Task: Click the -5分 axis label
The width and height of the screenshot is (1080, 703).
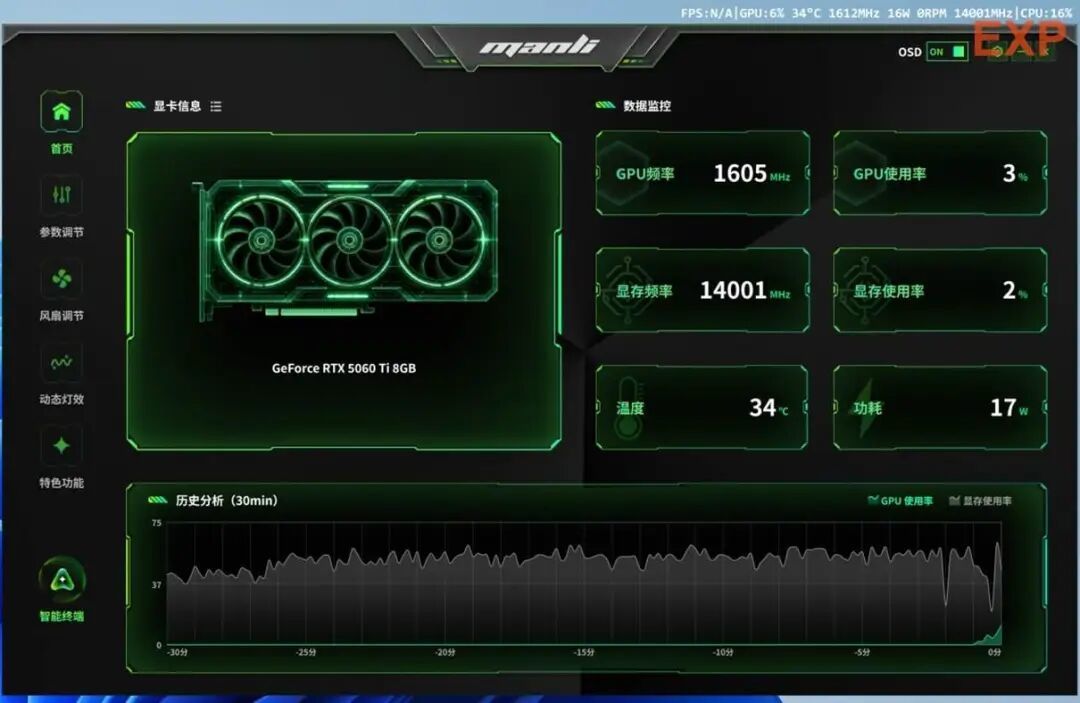Action: 862,652
